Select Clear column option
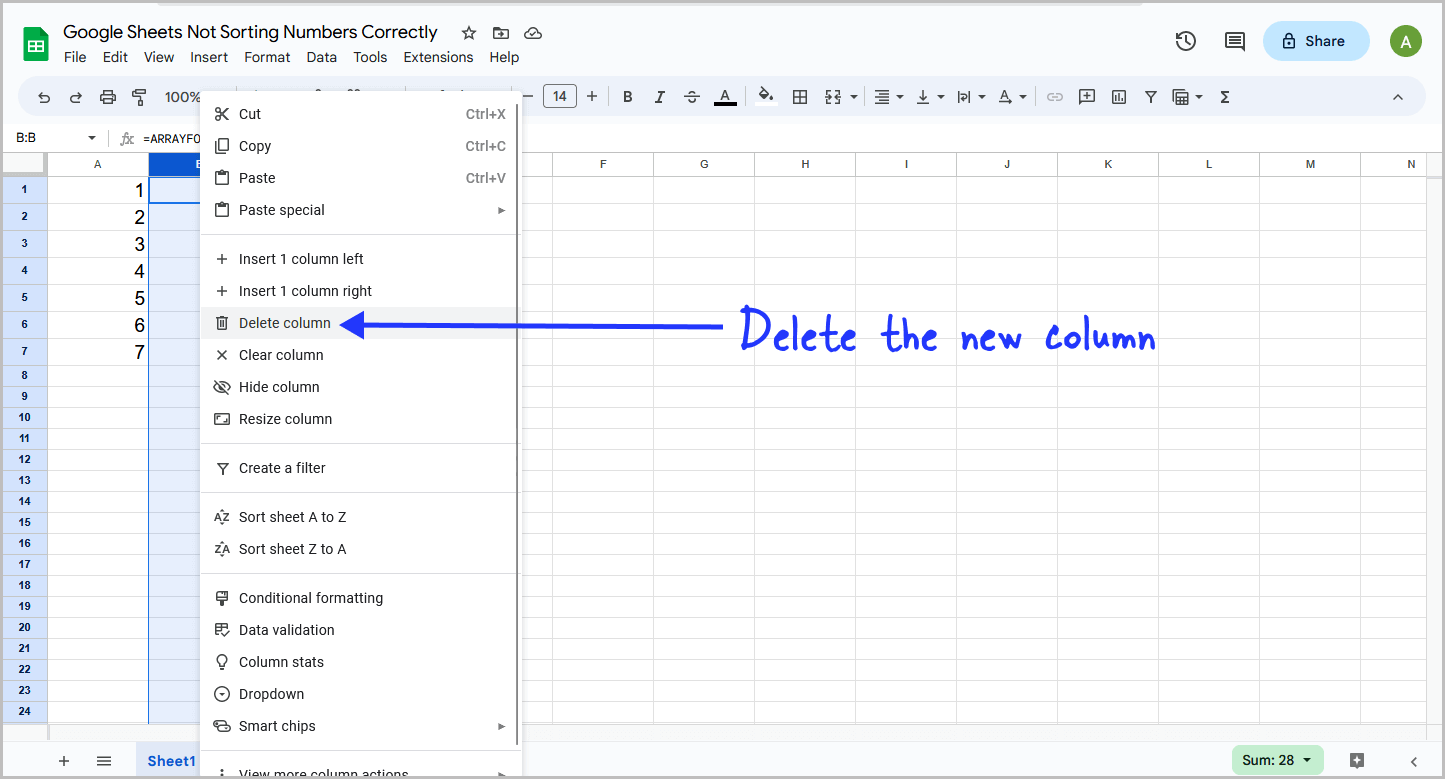 tap(360, 355)
